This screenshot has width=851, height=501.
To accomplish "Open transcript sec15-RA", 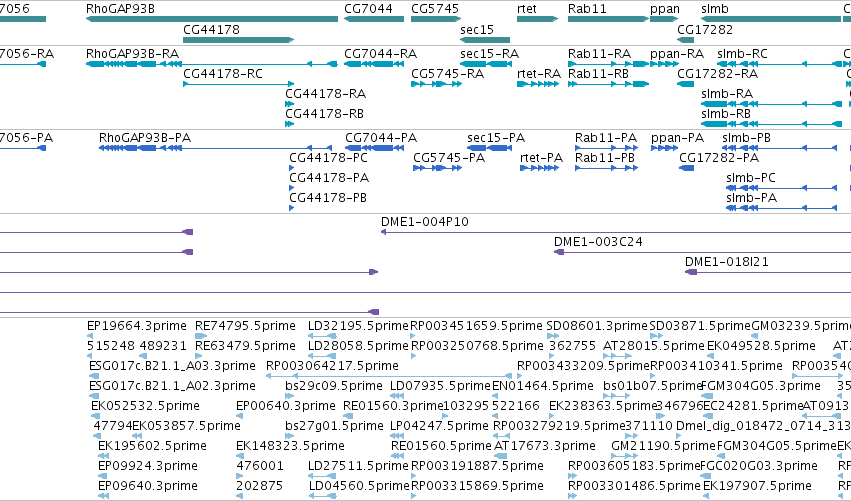I will coord(490,54).
